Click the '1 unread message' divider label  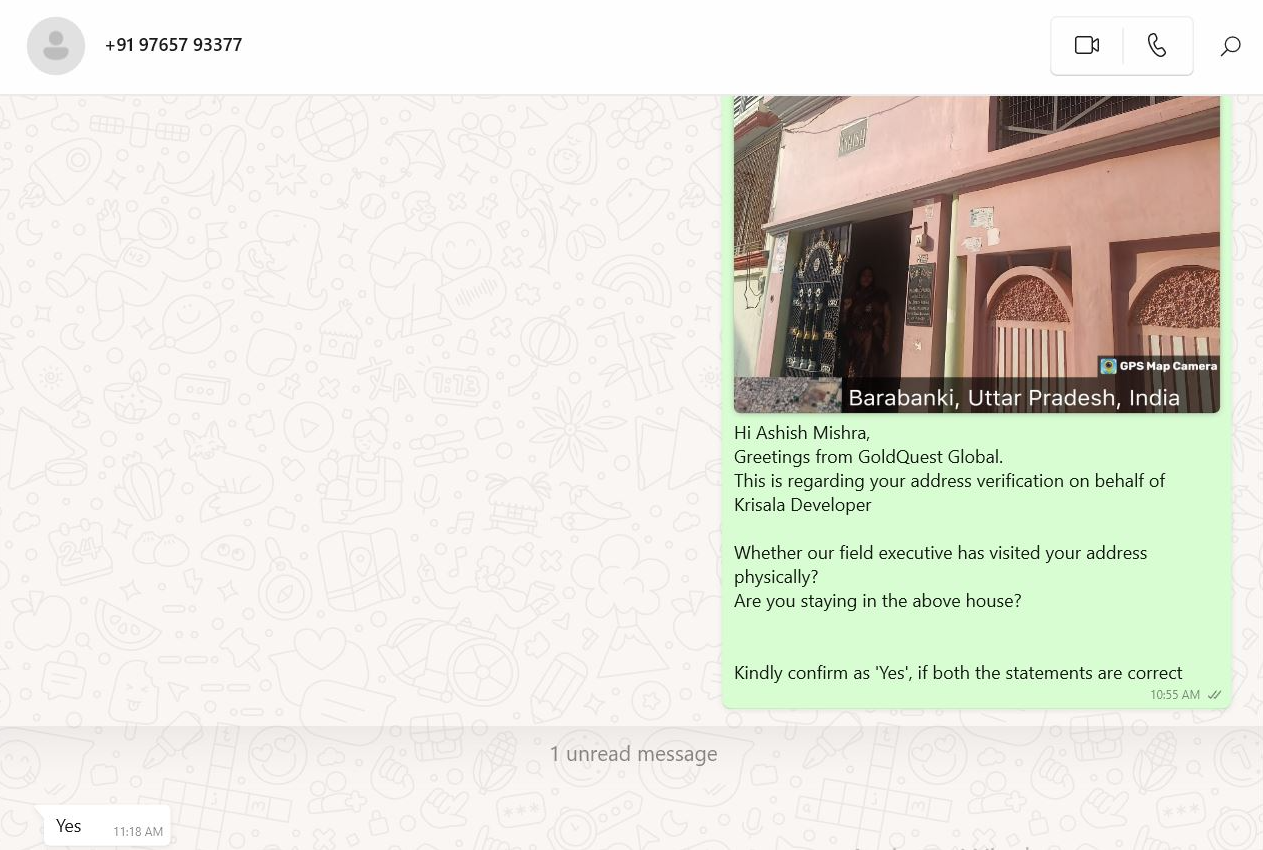(x=633, y=754)
